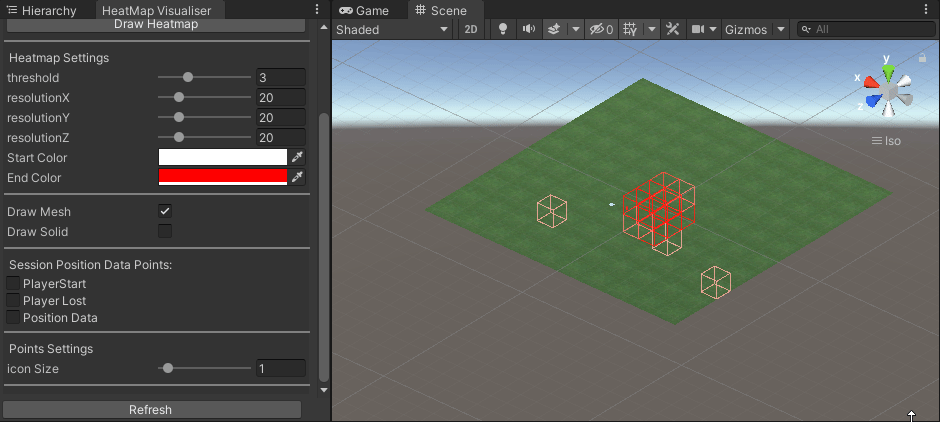This screenshot has width=940, height=422.
Task: Open the Shaded draw mode dropdown
Action: point(392,29)
